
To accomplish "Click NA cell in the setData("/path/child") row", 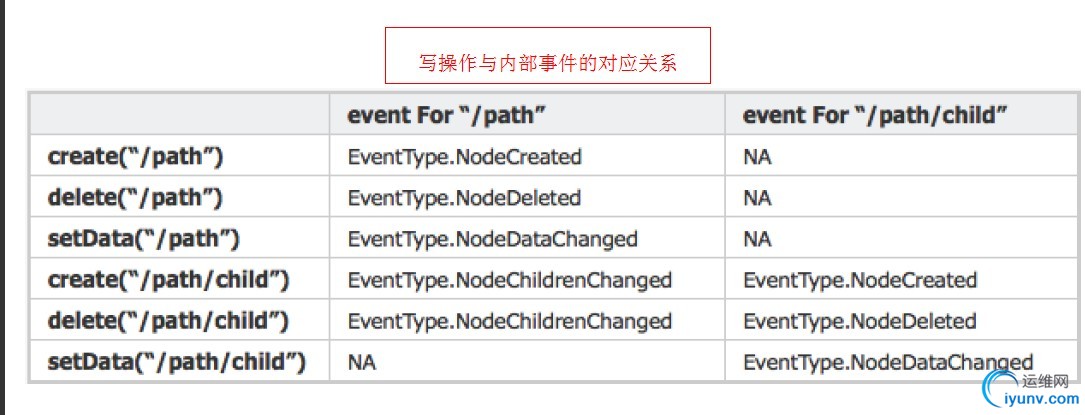I will click(x=362, y=362).
